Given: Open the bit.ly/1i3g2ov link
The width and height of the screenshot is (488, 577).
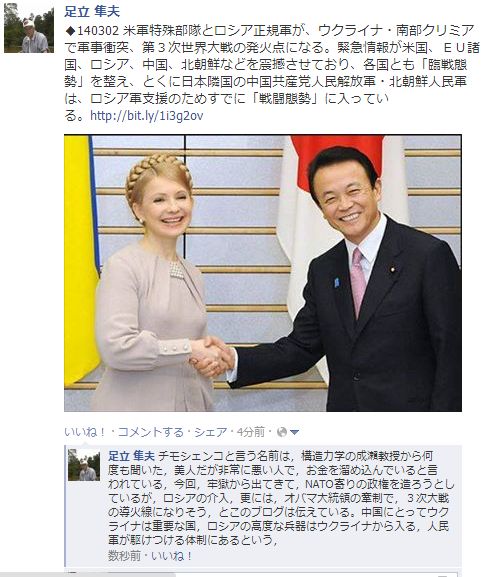Looking at the screenshot, I should (146, 116).
